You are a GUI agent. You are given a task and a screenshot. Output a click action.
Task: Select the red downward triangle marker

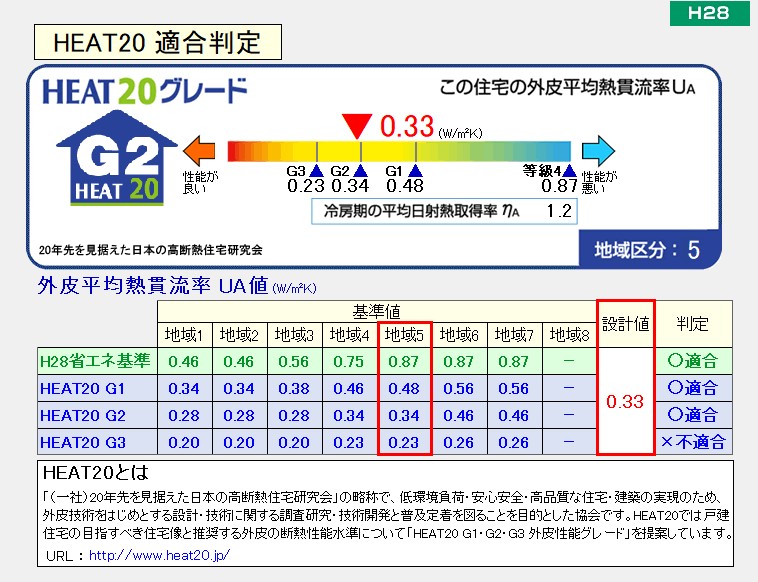coord(356,126)
